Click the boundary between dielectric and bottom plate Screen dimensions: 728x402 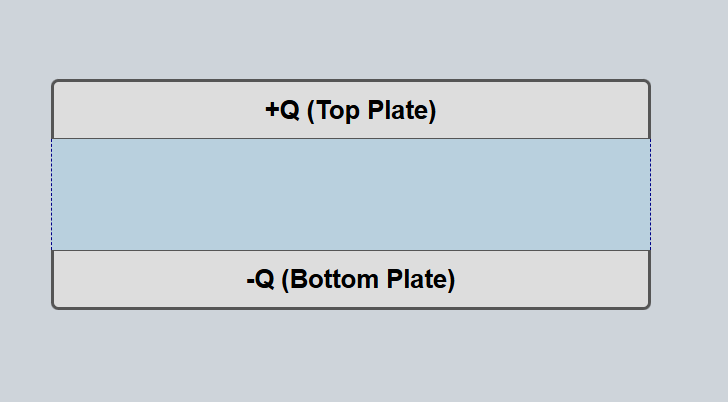(351, 250)
